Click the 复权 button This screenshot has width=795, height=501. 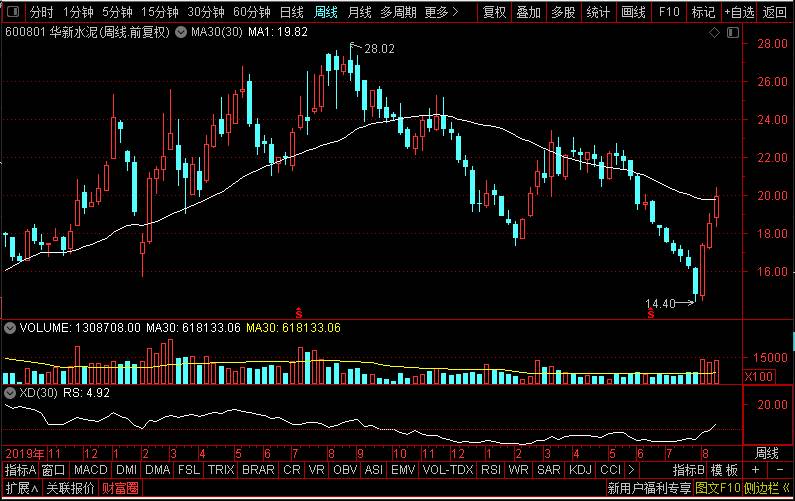(494, 12)
